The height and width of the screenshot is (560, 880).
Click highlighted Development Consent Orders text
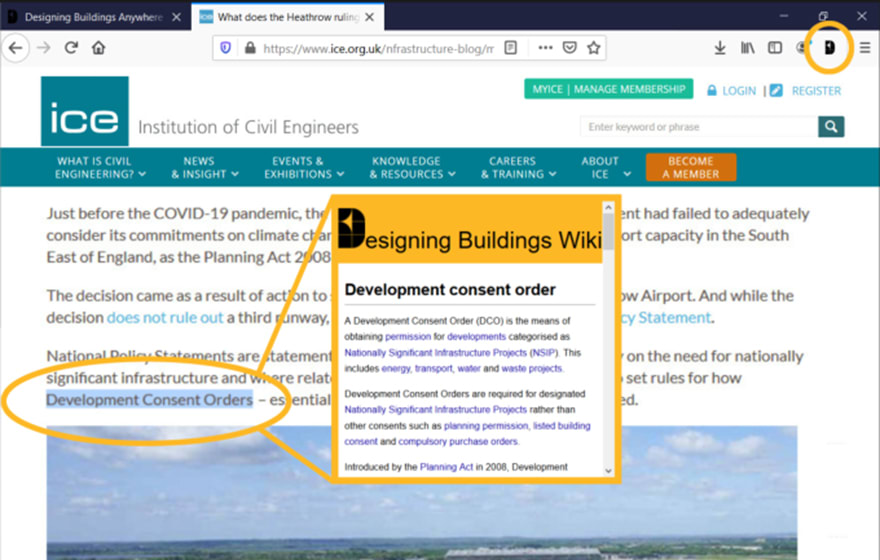[x=149, y=400]
